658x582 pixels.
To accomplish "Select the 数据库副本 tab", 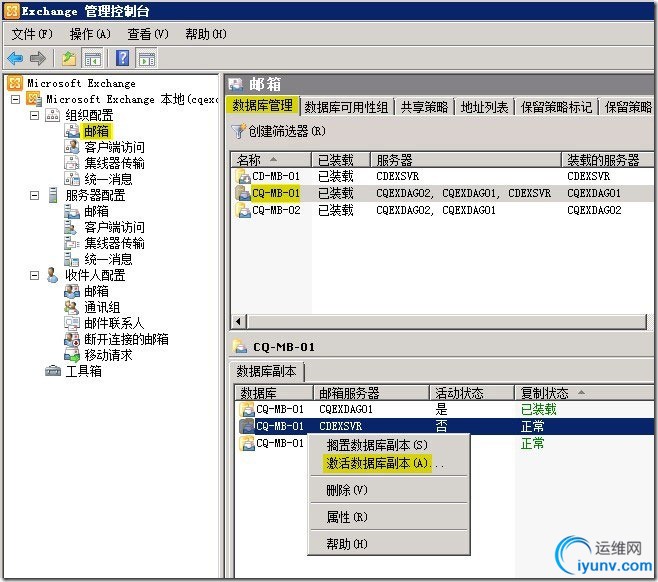I will [x=266, y=371].
